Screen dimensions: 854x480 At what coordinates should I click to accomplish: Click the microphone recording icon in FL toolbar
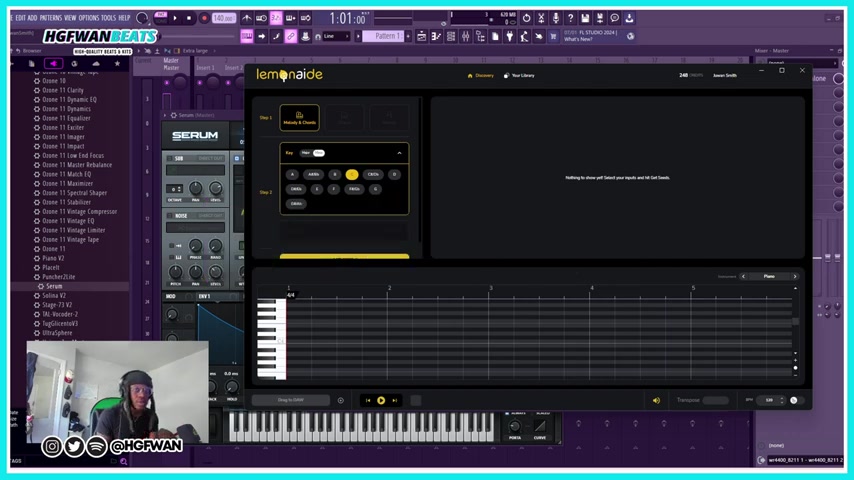click(556, 18)
